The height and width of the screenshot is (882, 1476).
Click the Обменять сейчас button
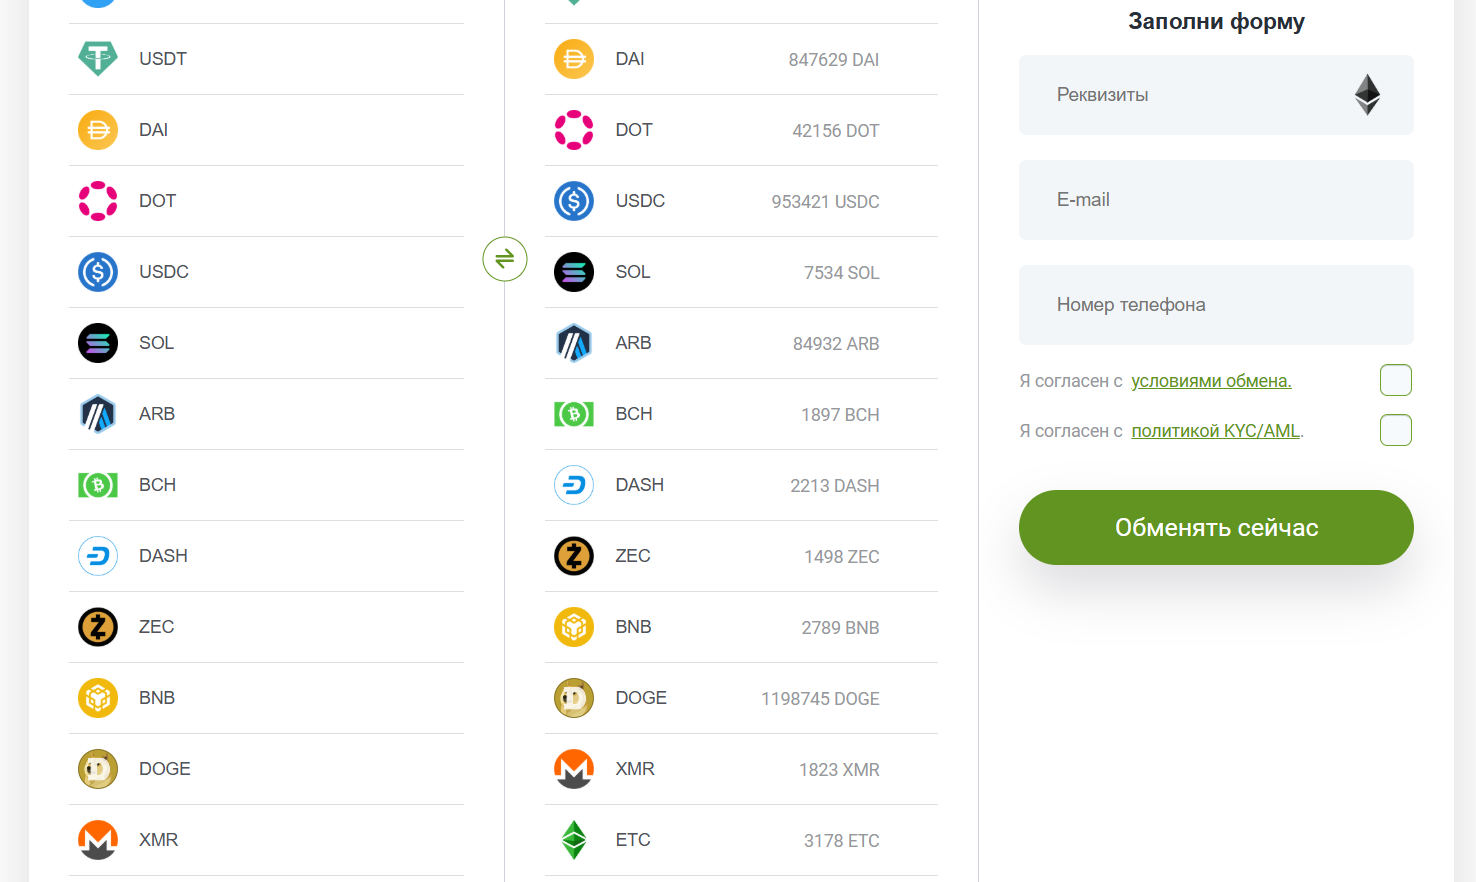coord(1216,527)
